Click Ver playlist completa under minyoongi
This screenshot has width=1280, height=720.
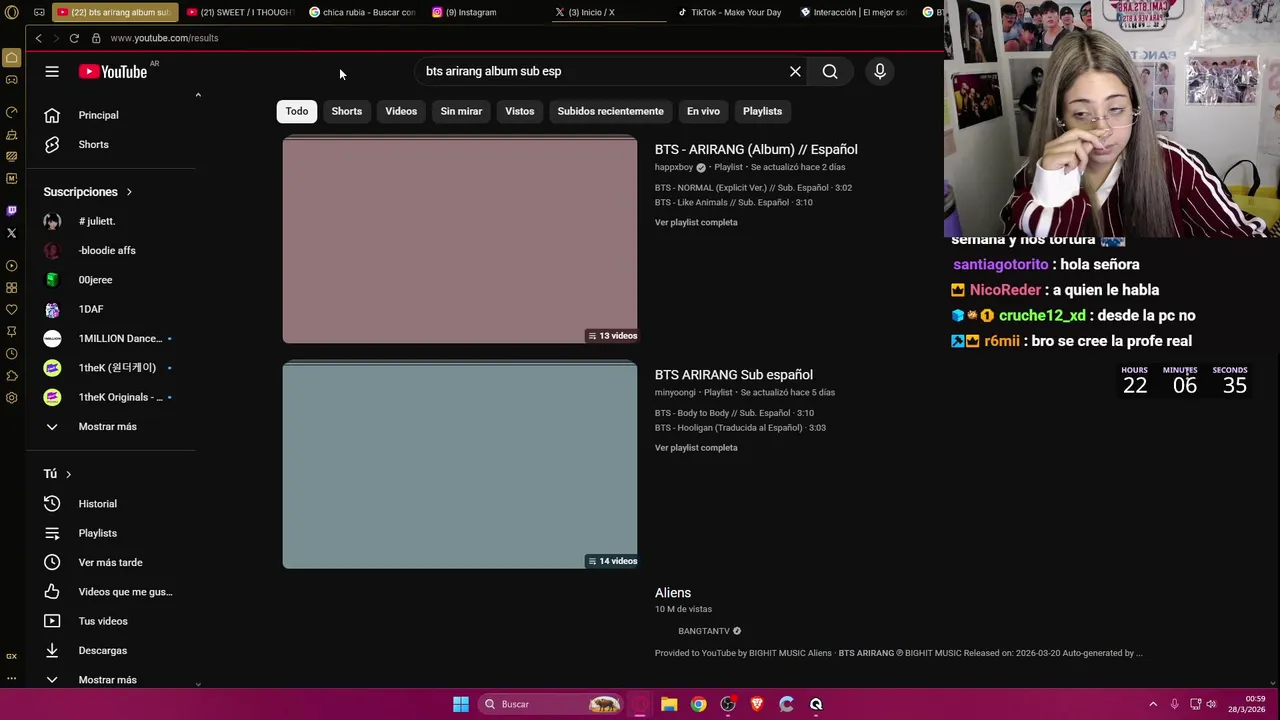pyautogui.click(x=696, y=447)
